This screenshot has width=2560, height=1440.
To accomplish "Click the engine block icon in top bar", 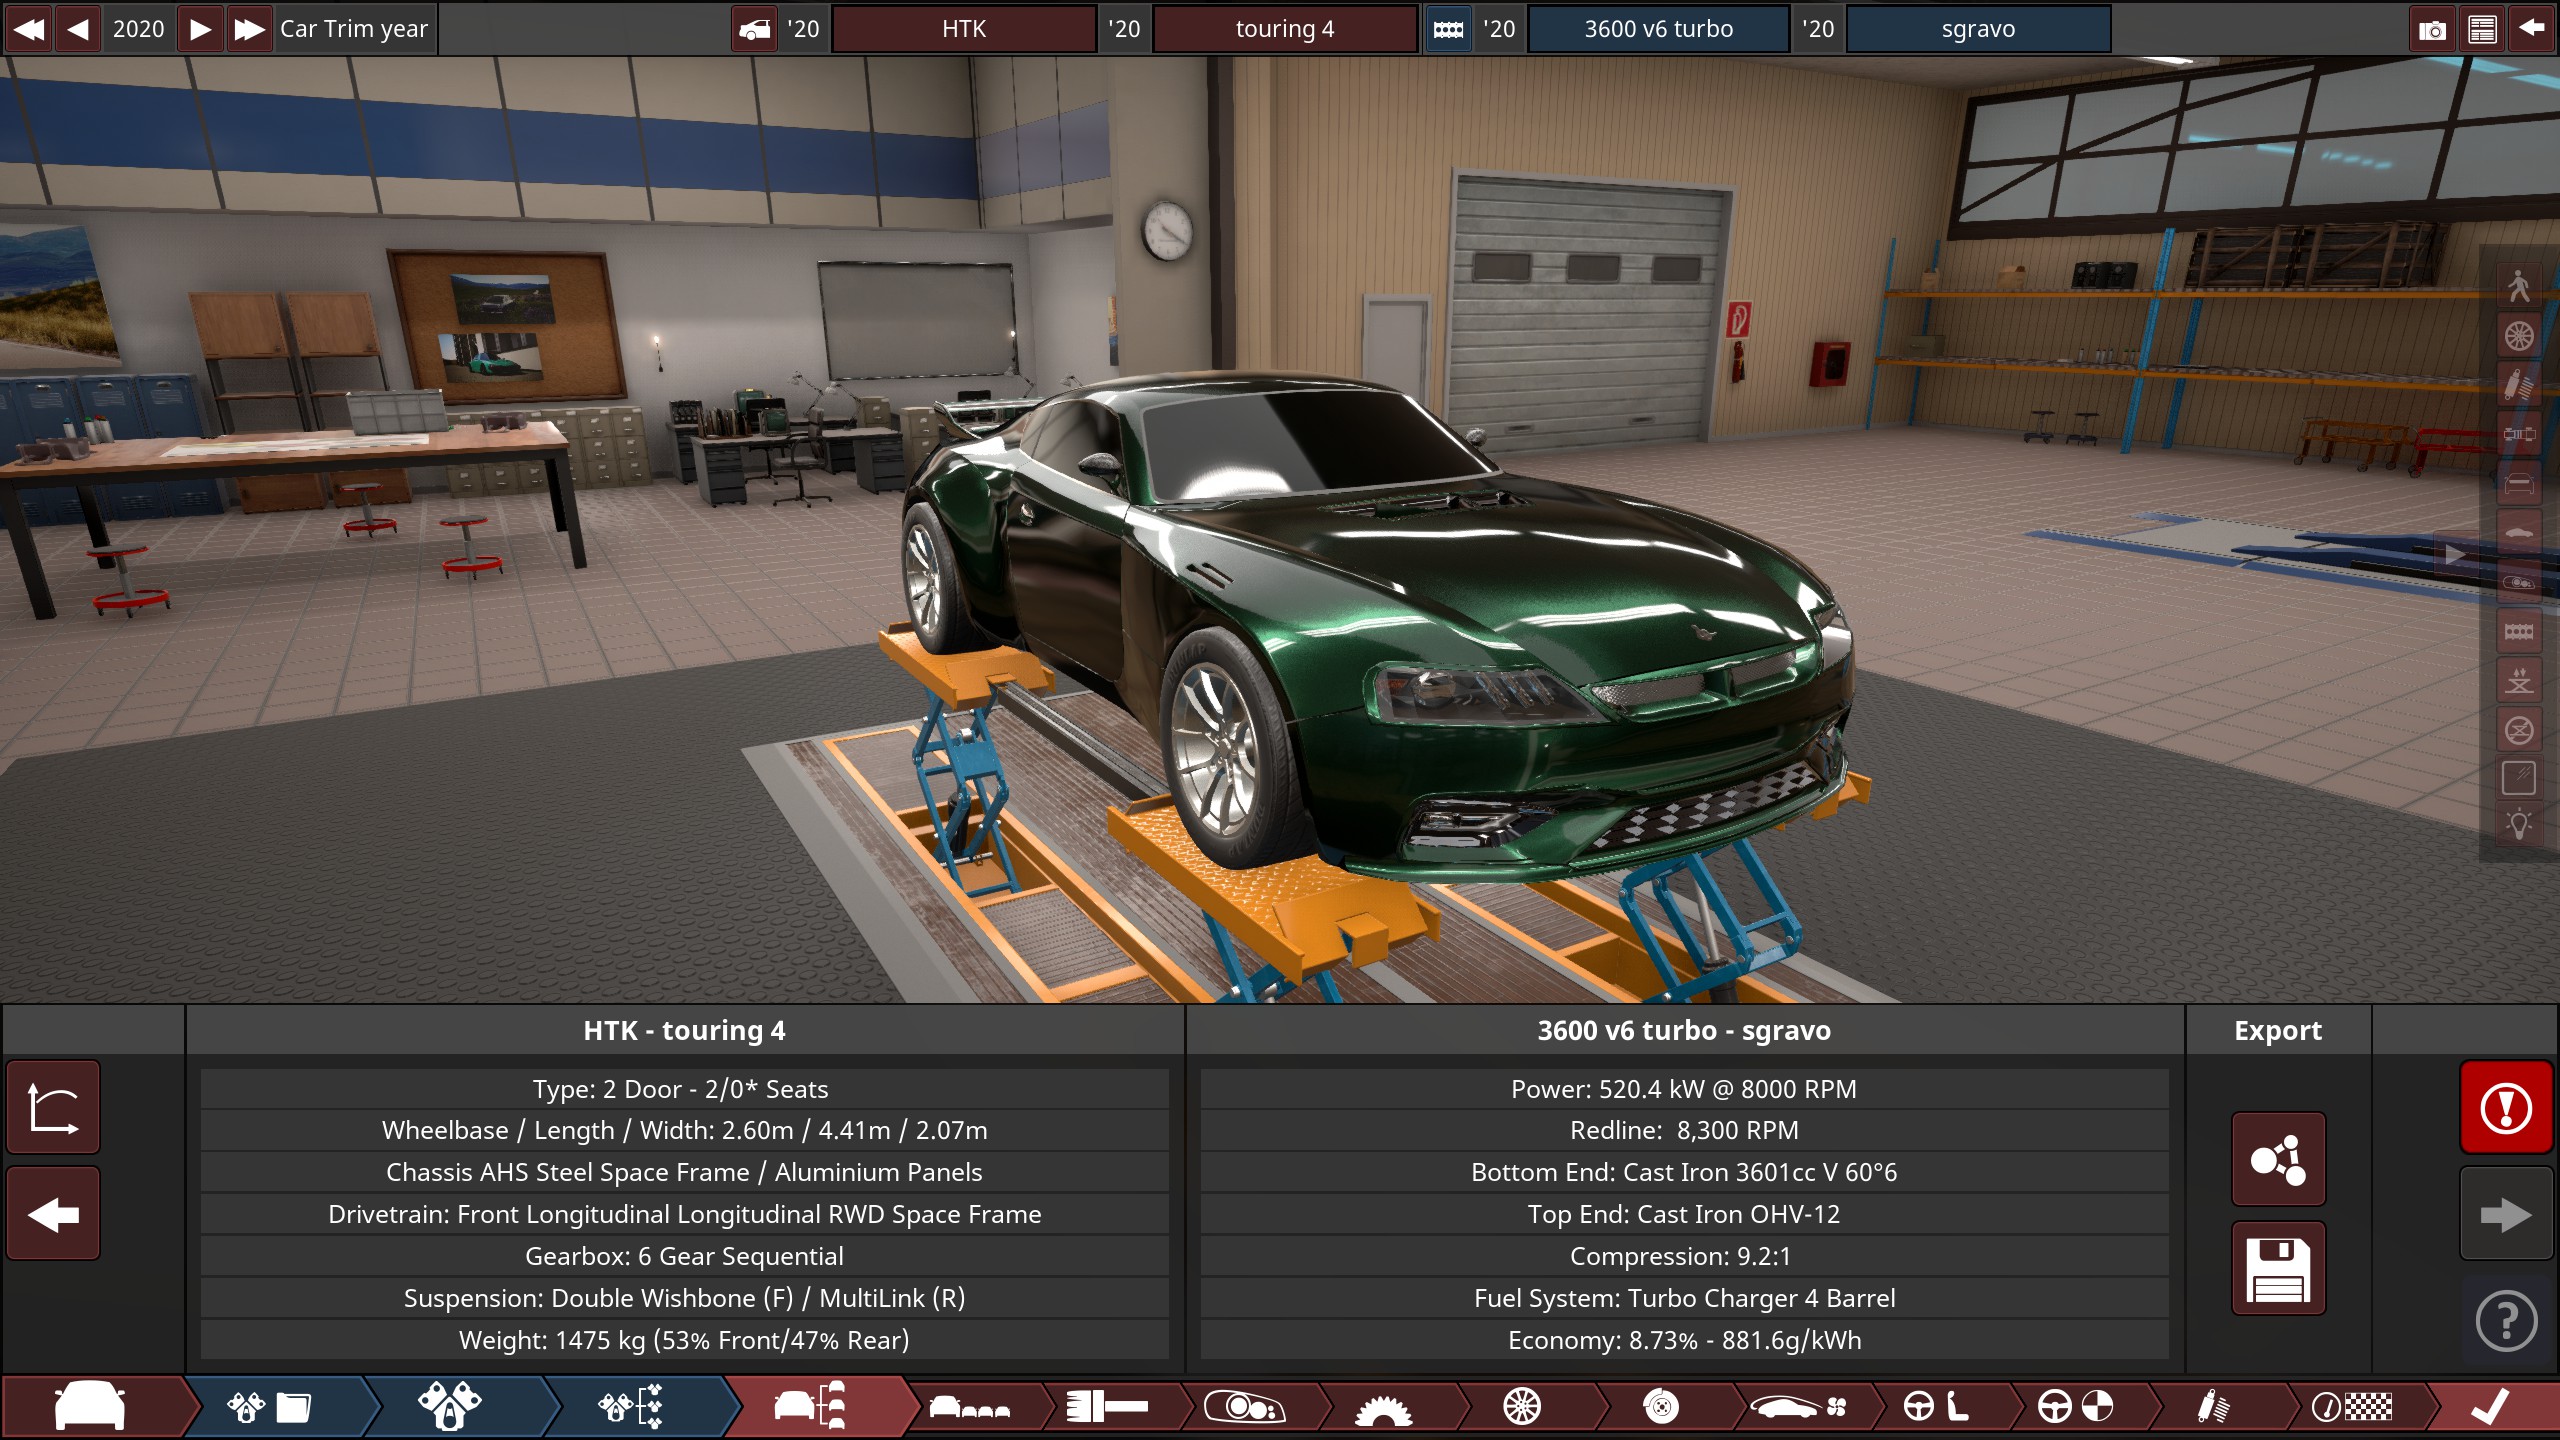I will click(1448, 29).
